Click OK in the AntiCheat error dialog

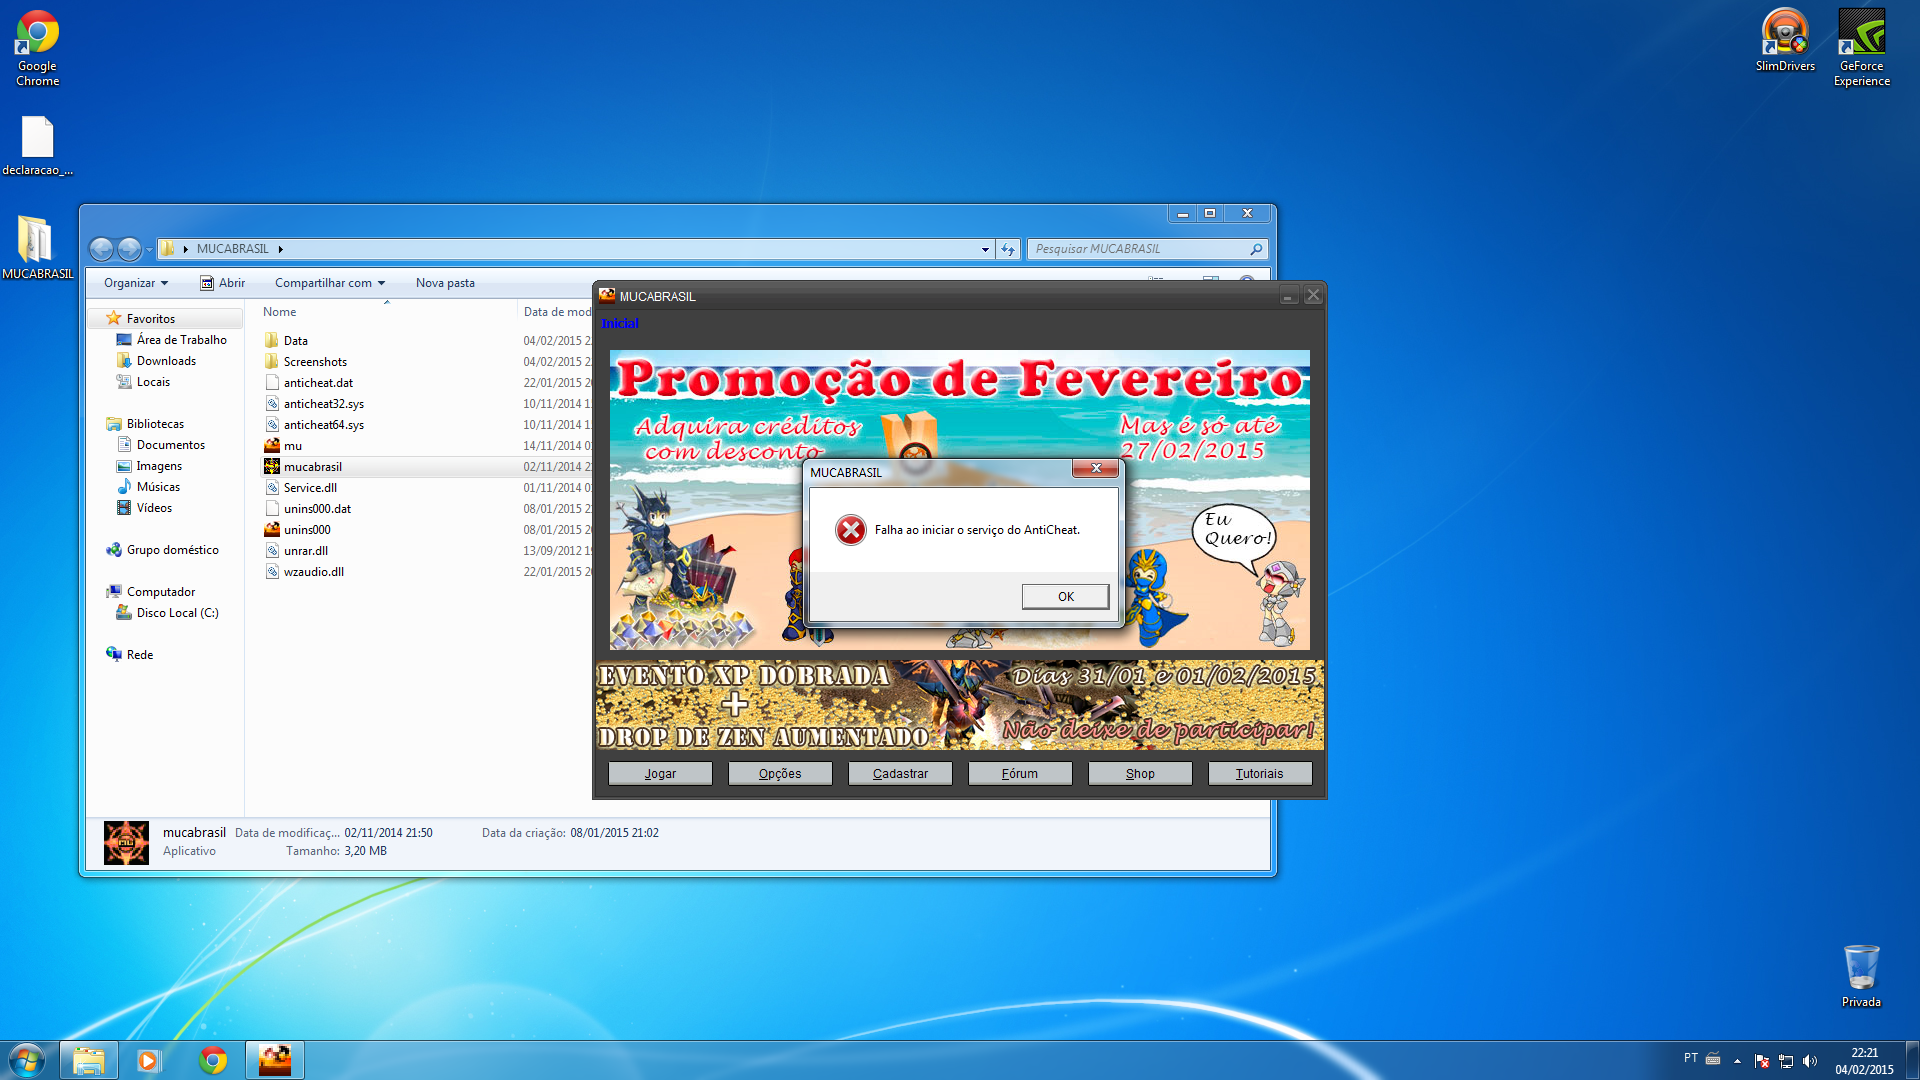point(1065,597)
